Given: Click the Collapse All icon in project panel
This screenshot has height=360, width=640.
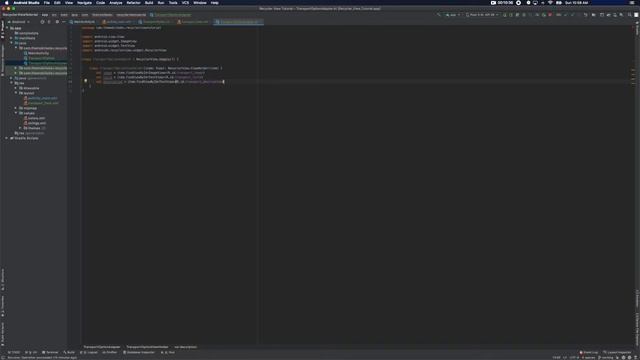Looking at the screenshot, I should pyautogui.click(x=49, y=22).
